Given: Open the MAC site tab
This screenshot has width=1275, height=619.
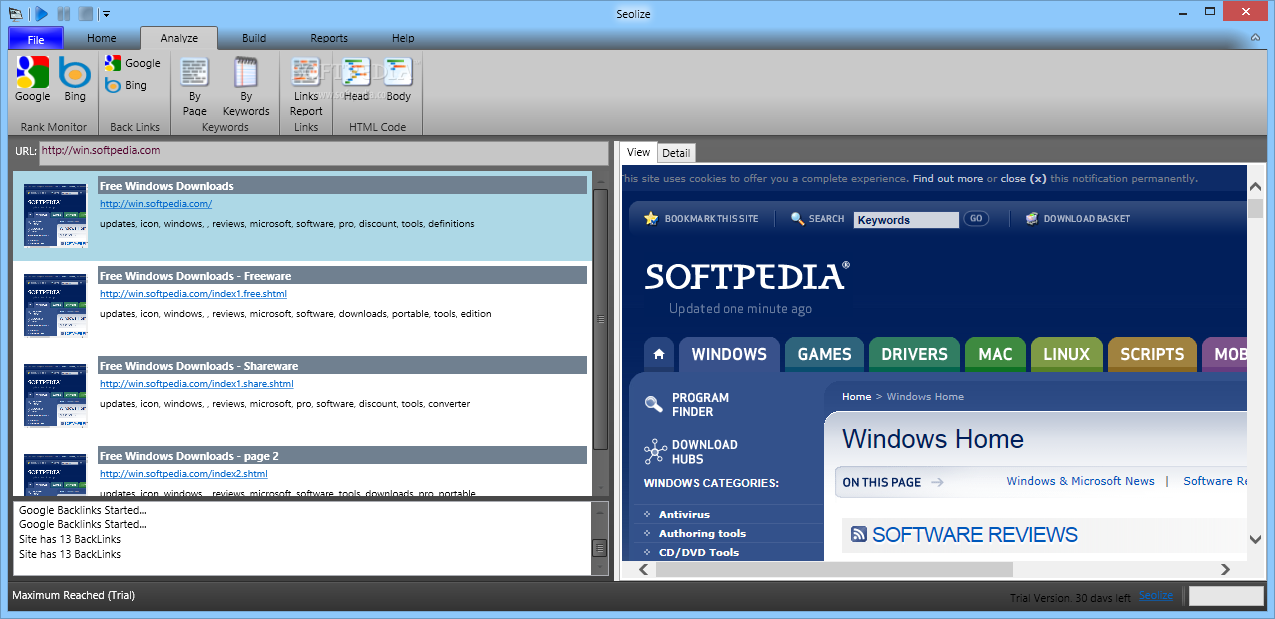Looking at the screenshot, I should pyautogui.click(x=995, y=354).
